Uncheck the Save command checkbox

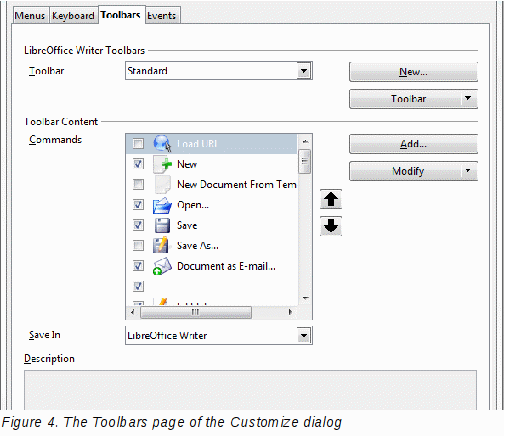pos(138,225)
